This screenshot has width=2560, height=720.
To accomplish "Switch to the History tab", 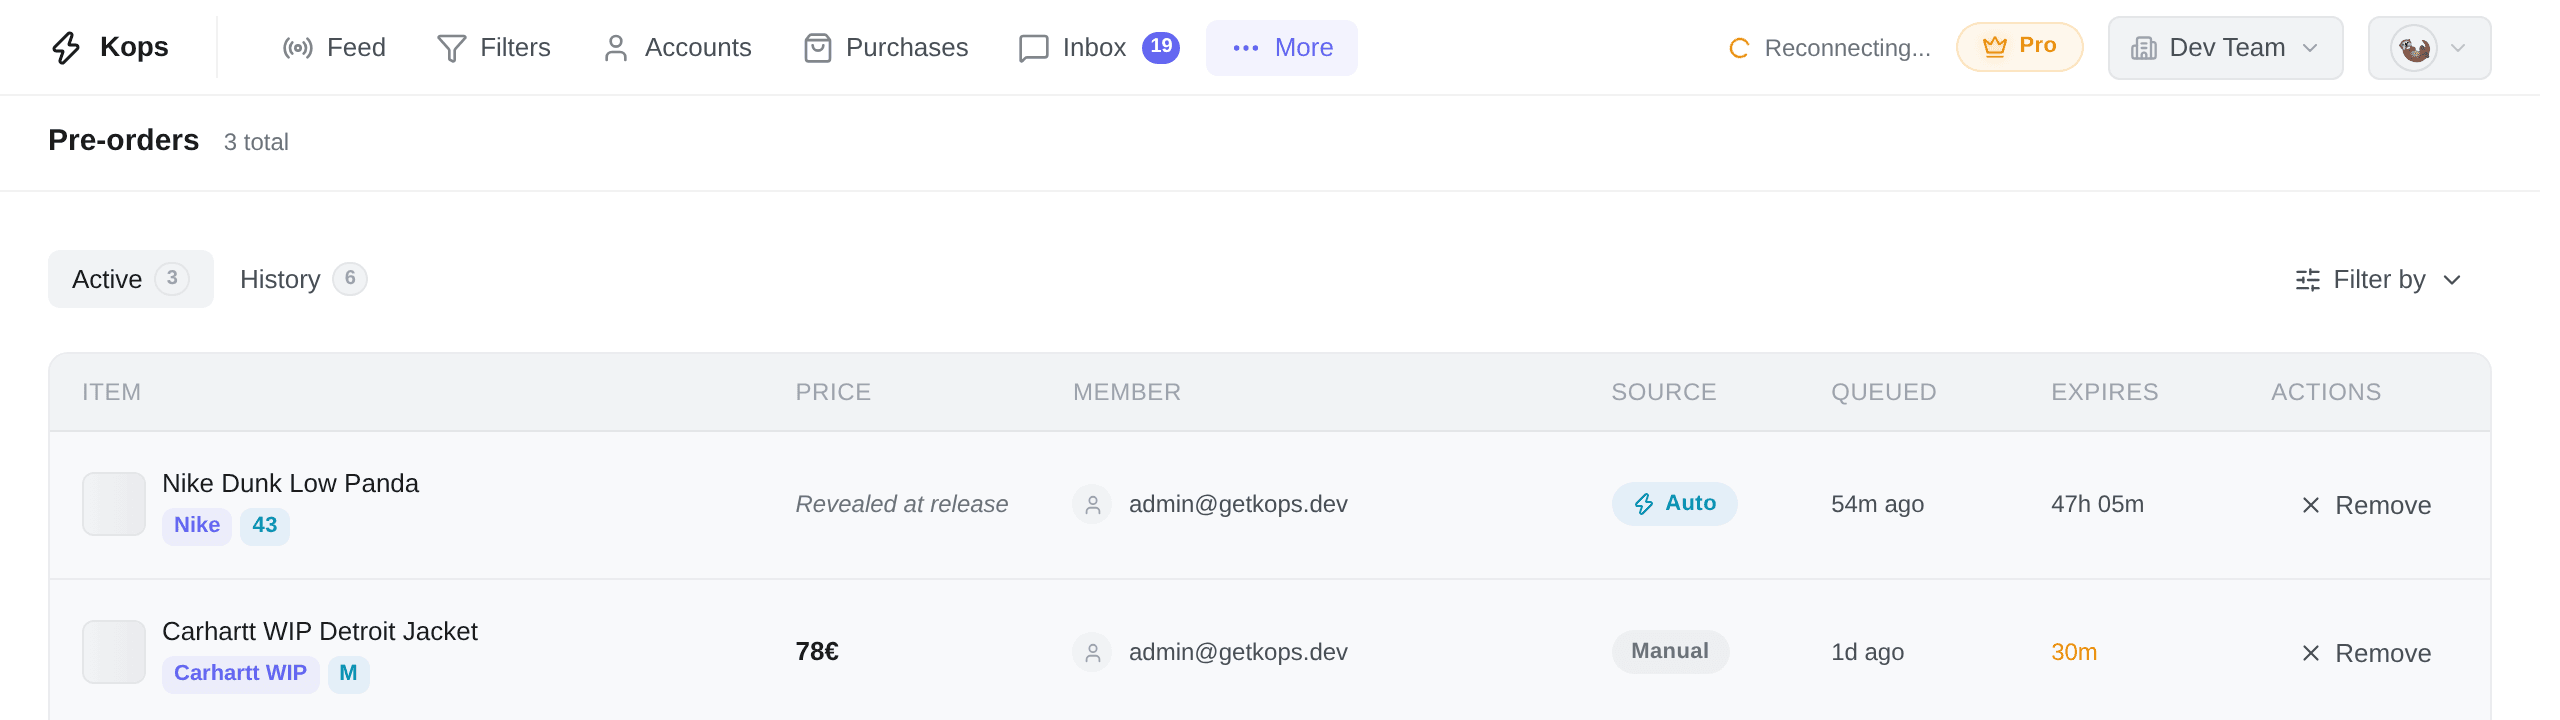I will [x=303, y=279].
